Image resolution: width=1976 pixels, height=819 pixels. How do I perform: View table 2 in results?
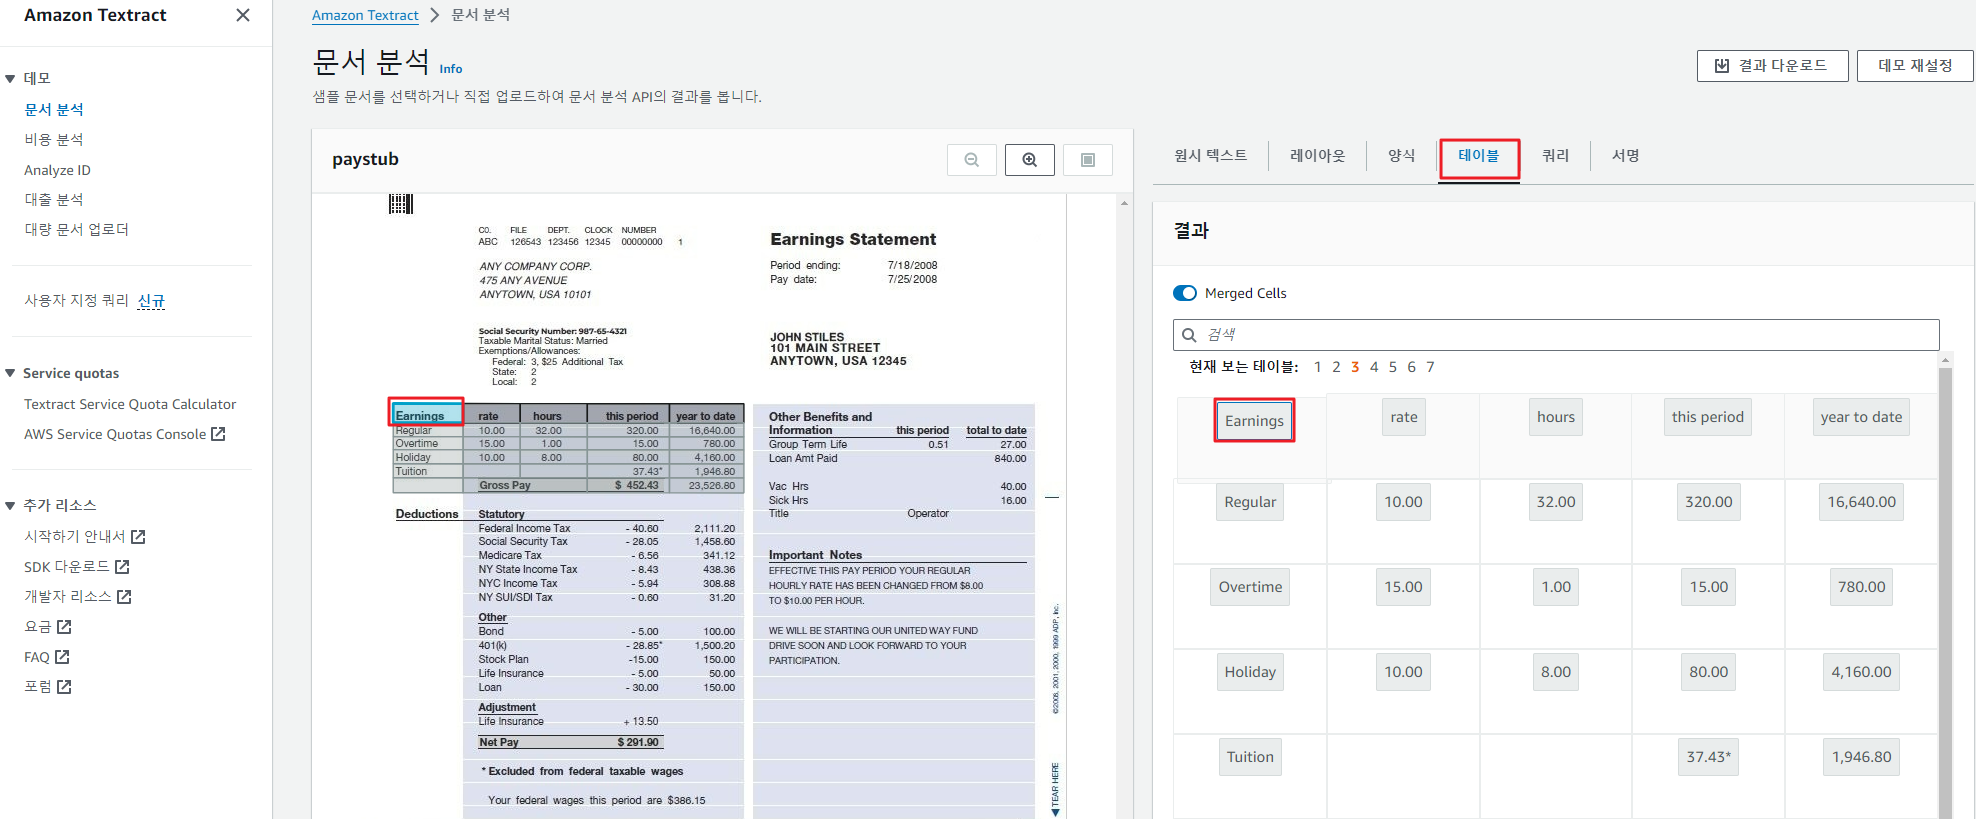point(1336,367)
